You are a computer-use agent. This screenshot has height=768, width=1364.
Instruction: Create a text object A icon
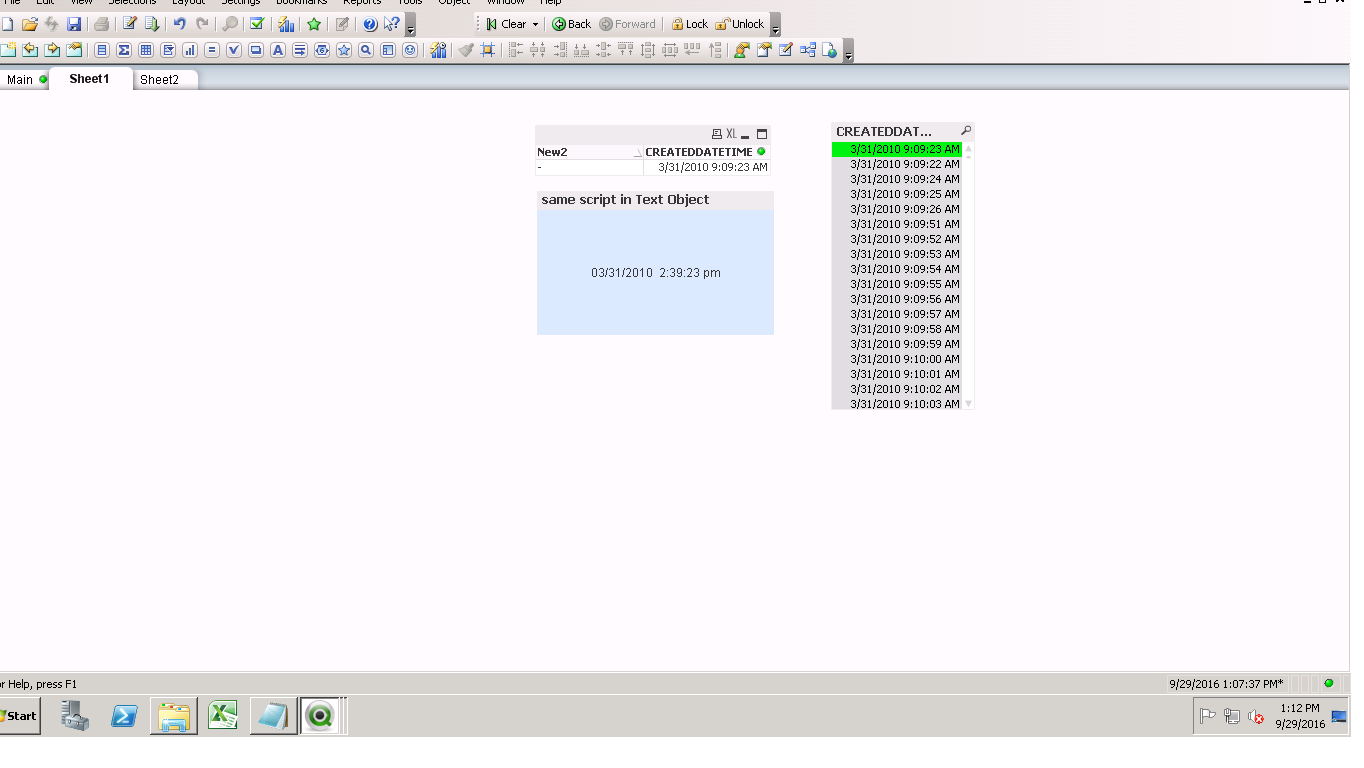pyautogui.click(x=277, y=50)
